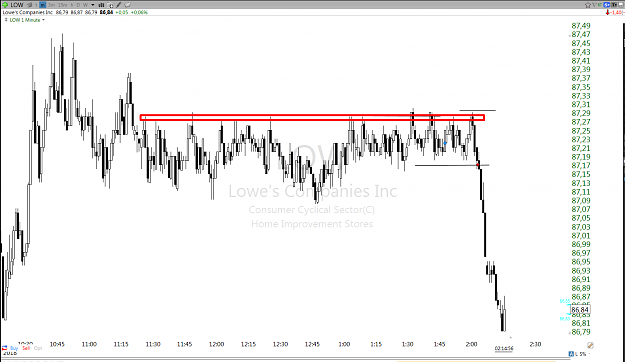625x362 pixels.
Task: Click the 12:00 time axis label
Action: click(216, 344)
